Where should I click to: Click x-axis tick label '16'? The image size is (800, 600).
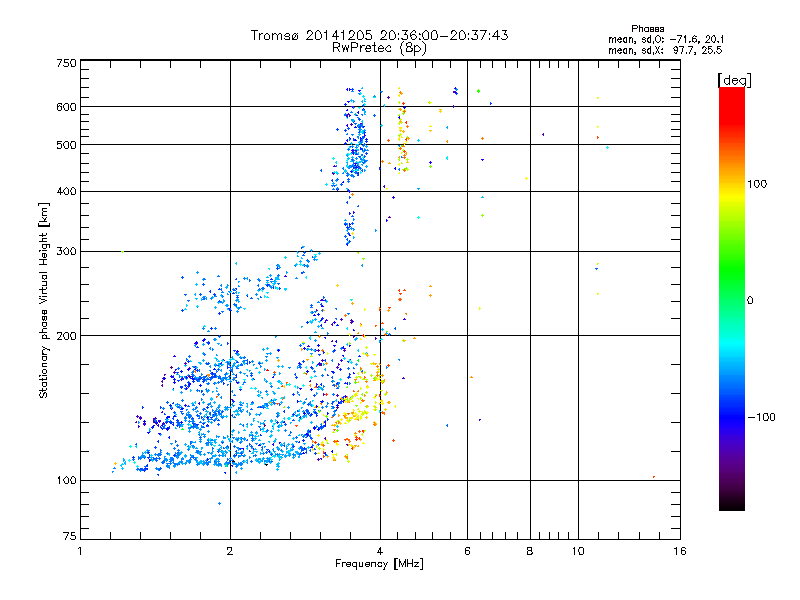pyautogui.click(x=680, y=551)
